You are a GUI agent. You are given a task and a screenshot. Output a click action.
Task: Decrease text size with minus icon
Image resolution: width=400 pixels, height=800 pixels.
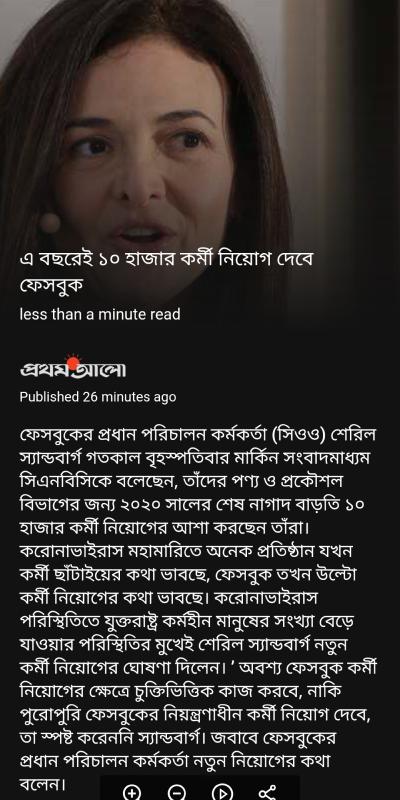click(x=177, y=792)
